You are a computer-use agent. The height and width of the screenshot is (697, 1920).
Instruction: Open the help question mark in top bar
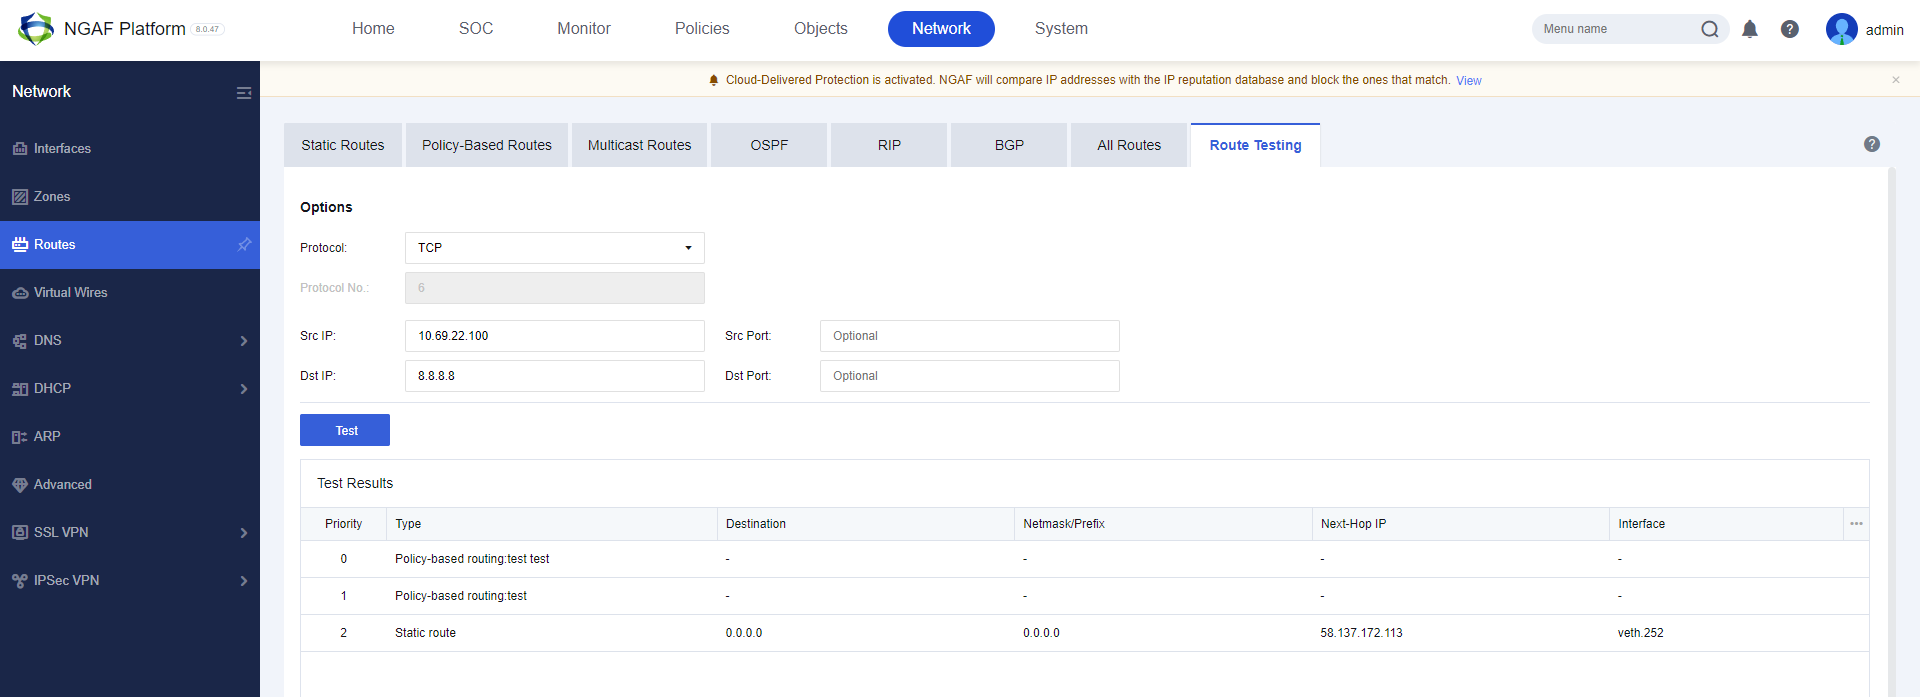click(1789, 29)
